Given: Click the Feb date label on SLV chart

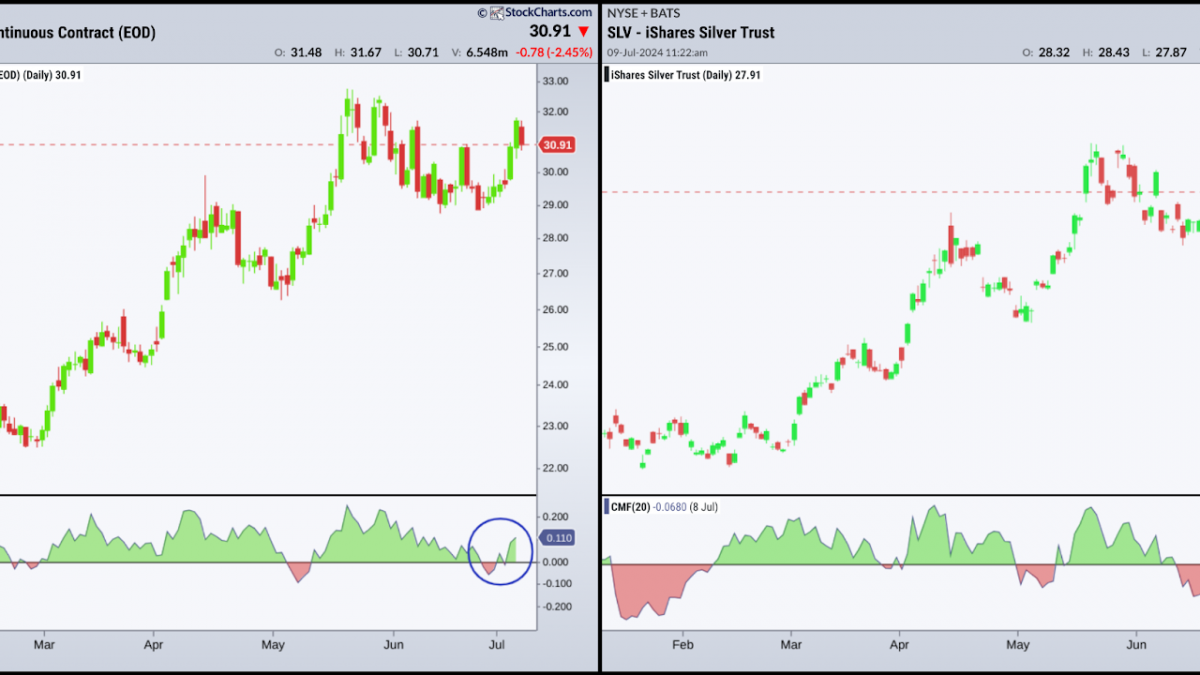Looking at the screenshot, I should tap(682, 646).
